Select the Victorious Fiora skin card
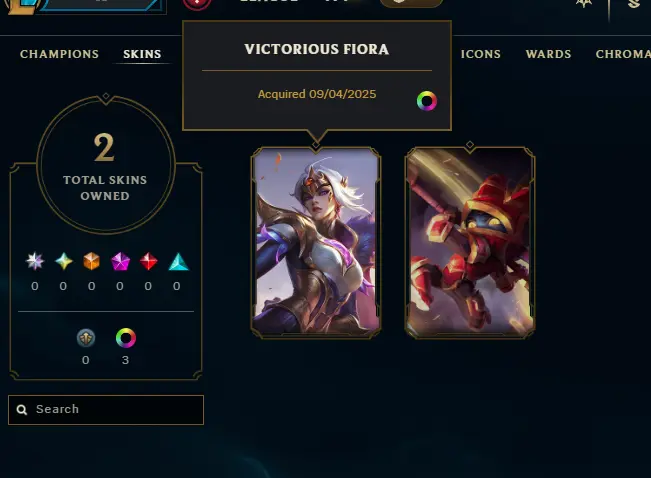 pyautogui.click(x=316, y=243)
